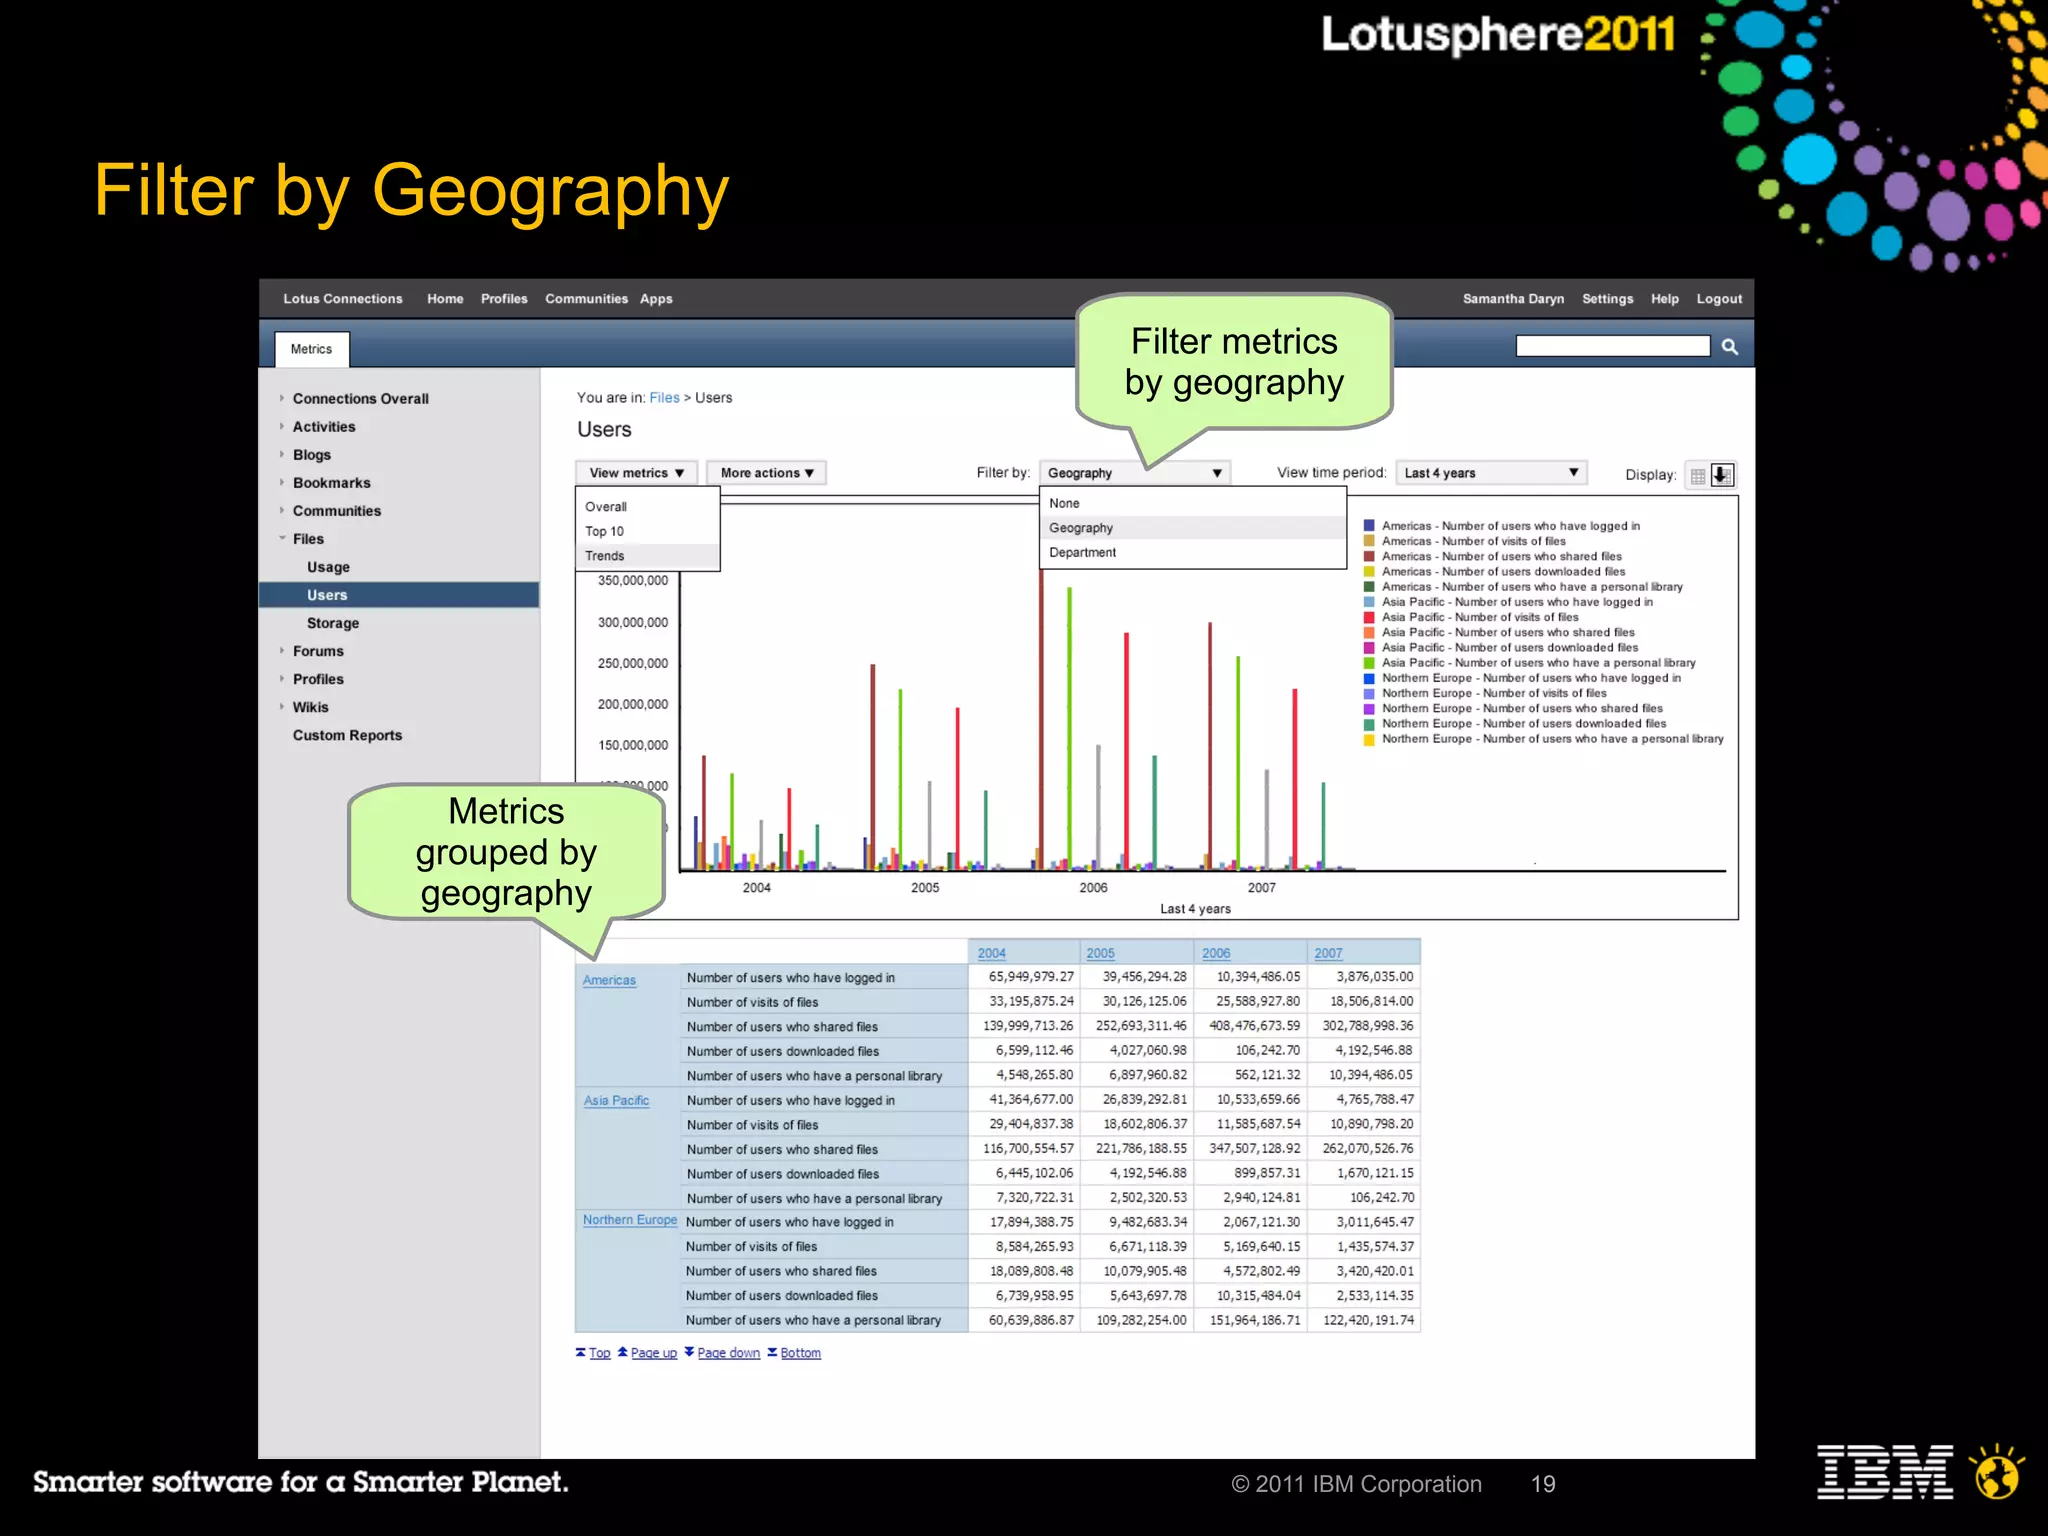Open Communities in sidebar
This screenshot has height=1536, width=2048.
337,511
